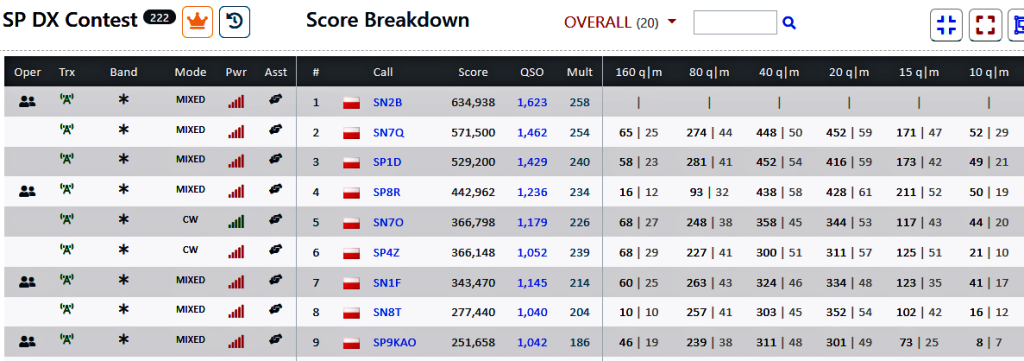The height and width of the screenshot is (361, 1024).
Task: Click the multi-operator icon in SN2B row
Action: point(27,102)
